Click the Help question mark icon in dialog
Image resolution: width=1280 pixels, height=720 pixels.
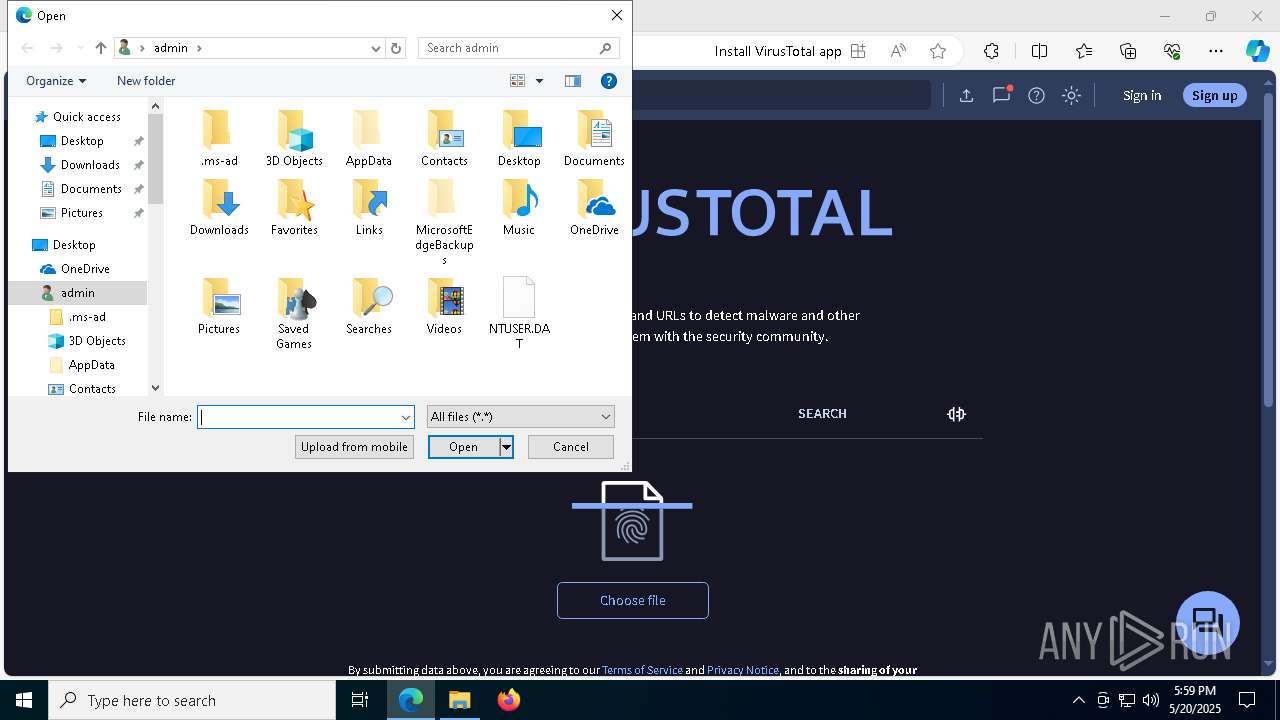tap(608, 81)
